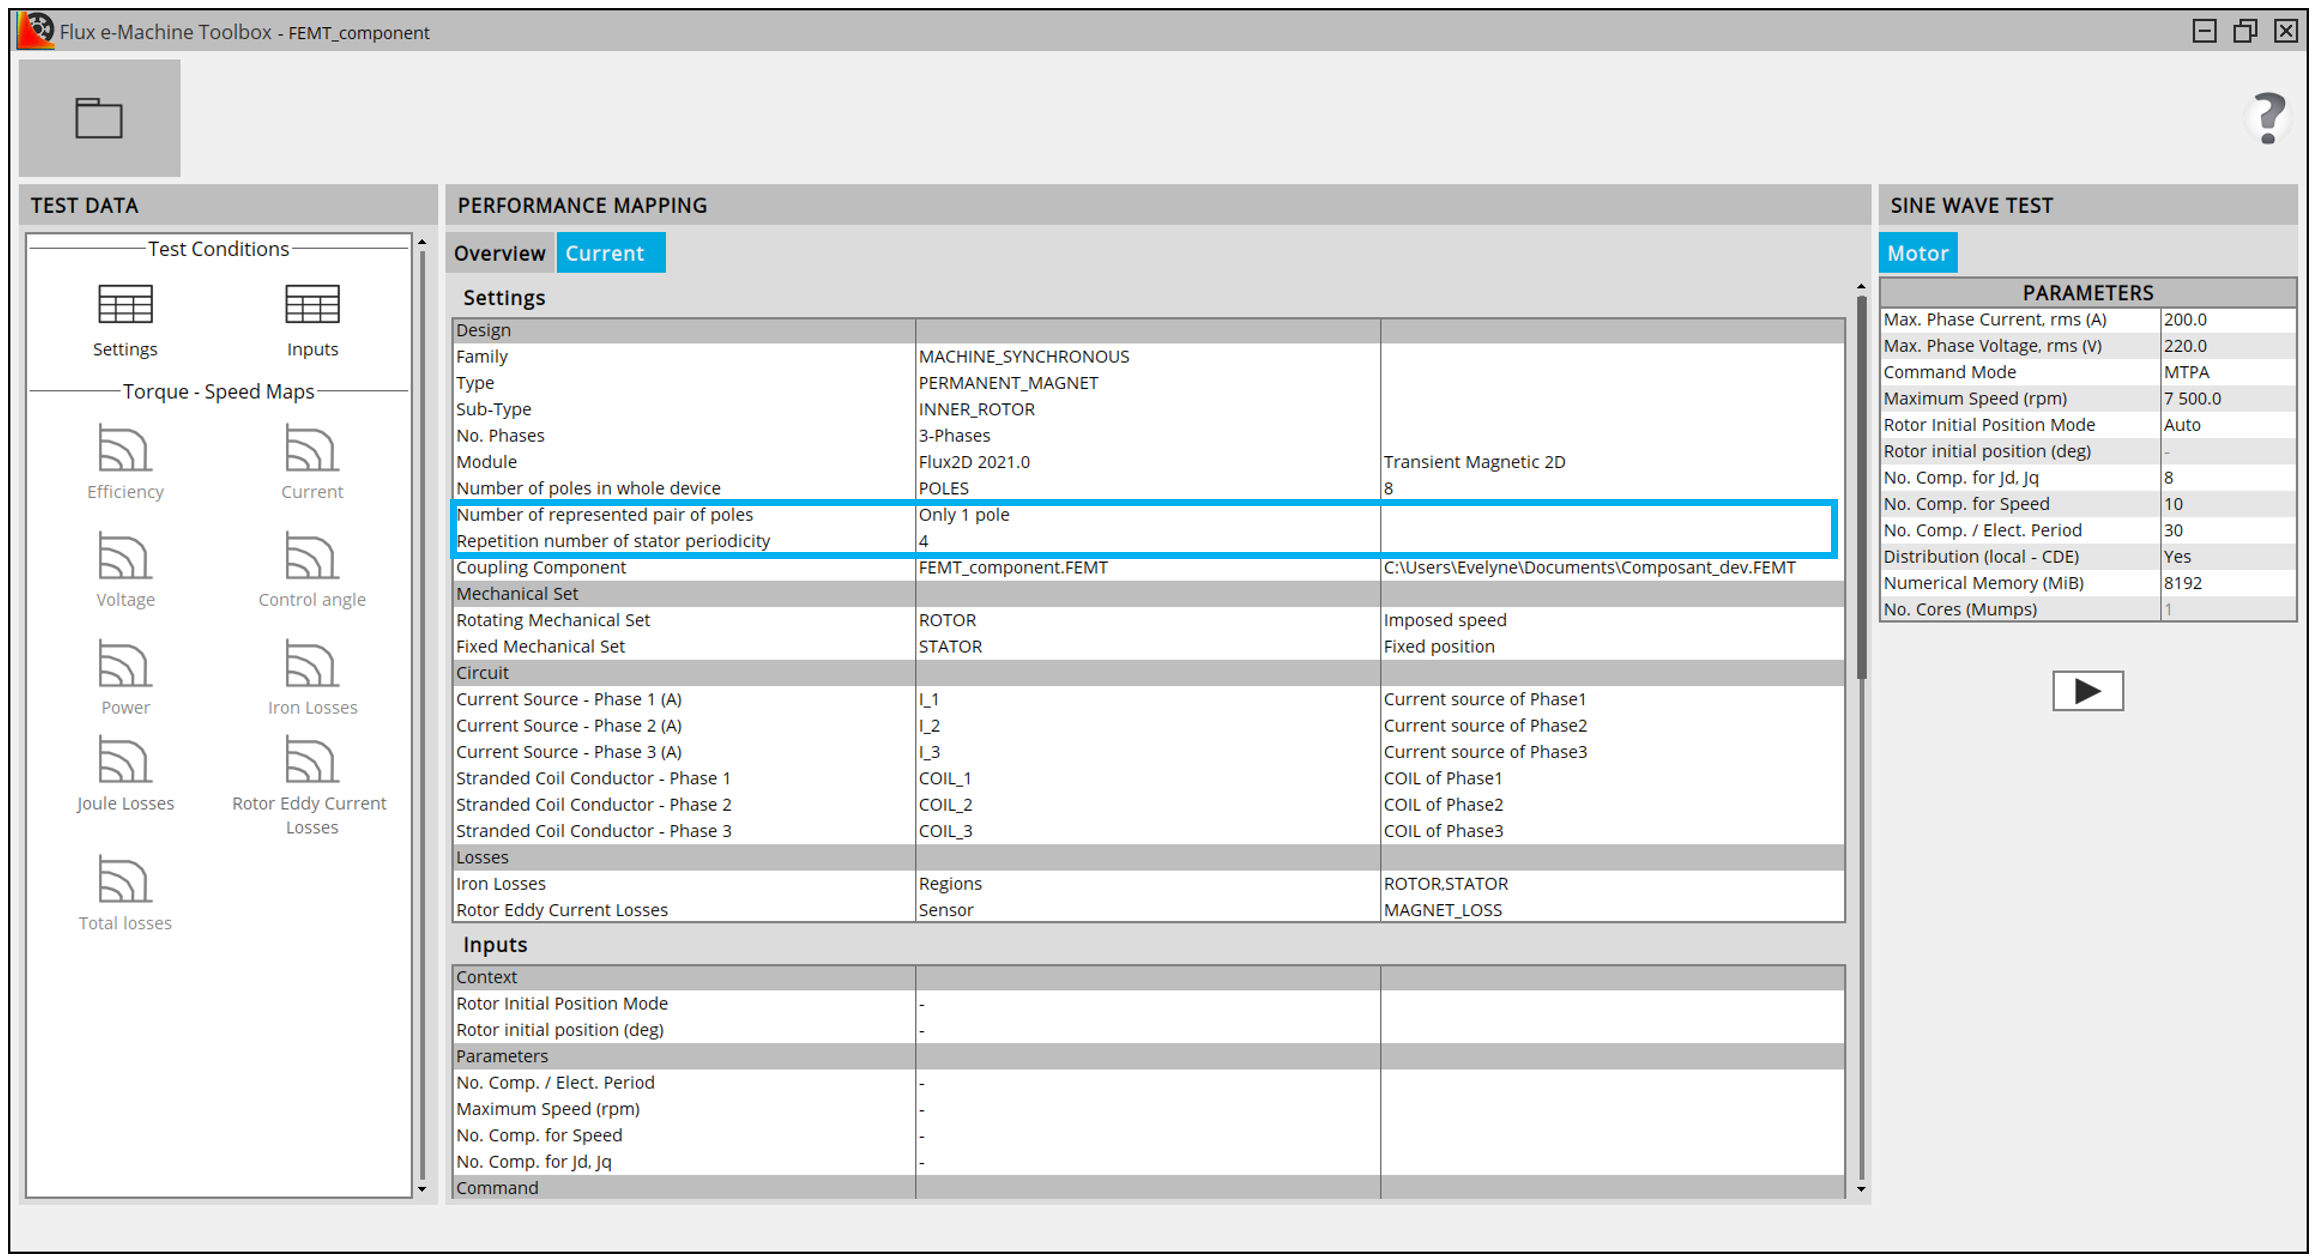
Task: Open the Control angle map
Action: (312, 557)
